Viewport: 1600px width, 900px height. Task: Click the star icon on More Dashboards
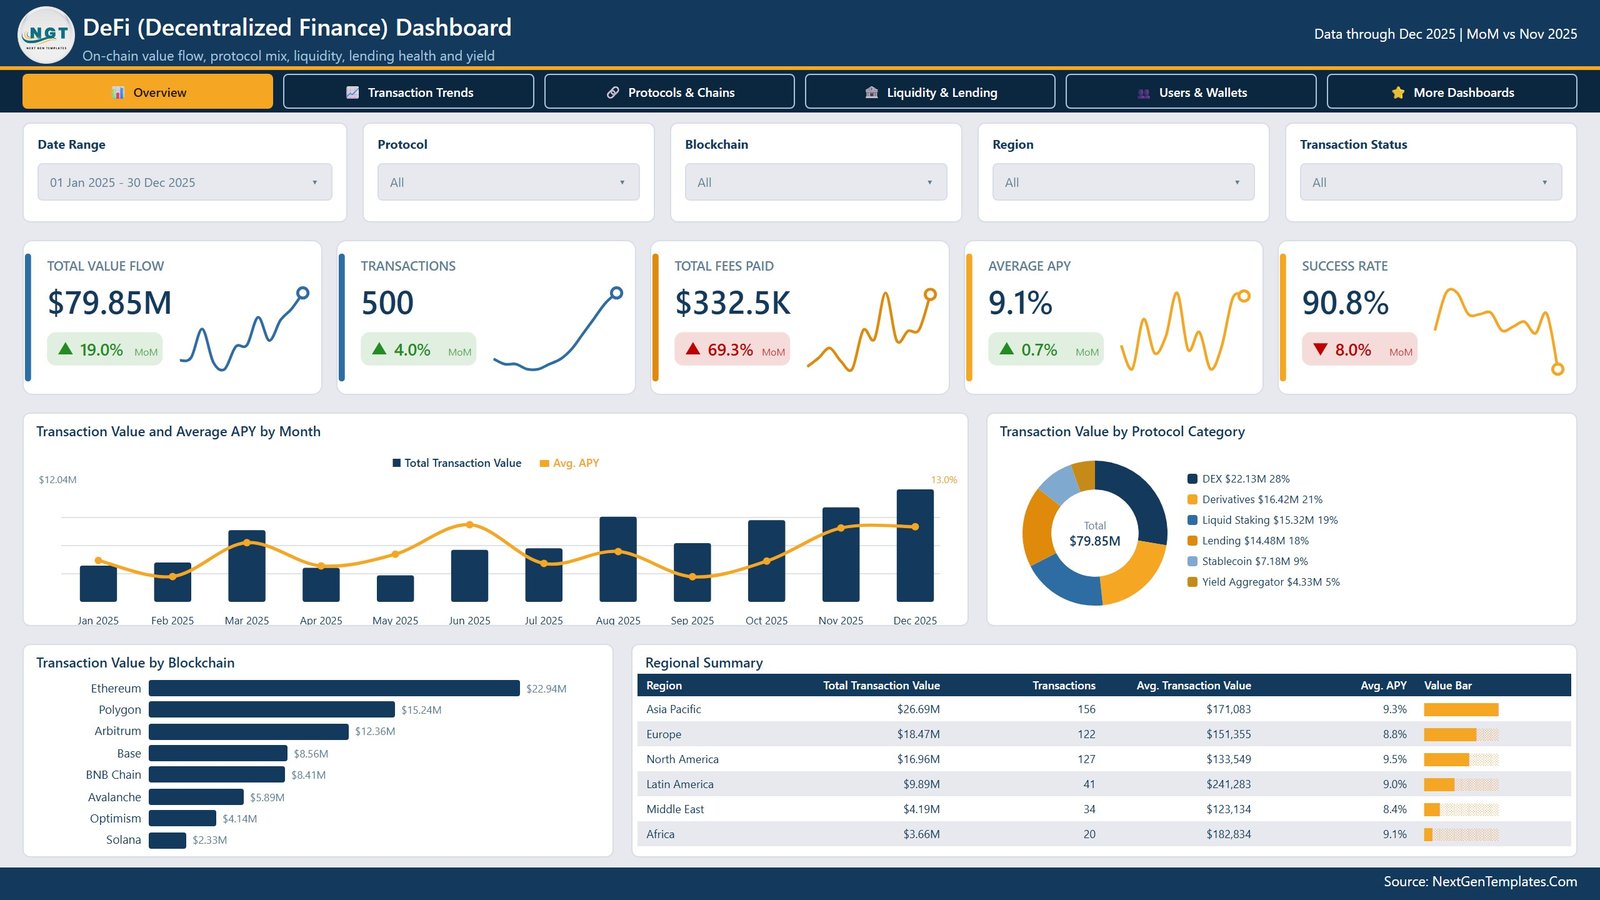[x=1398, y=93]
